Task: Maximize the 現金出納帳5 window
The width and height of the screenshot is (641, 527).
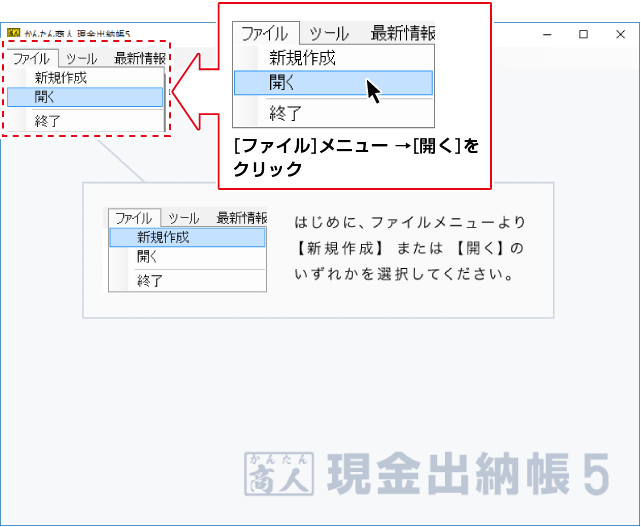Action: tap(583, 33)
